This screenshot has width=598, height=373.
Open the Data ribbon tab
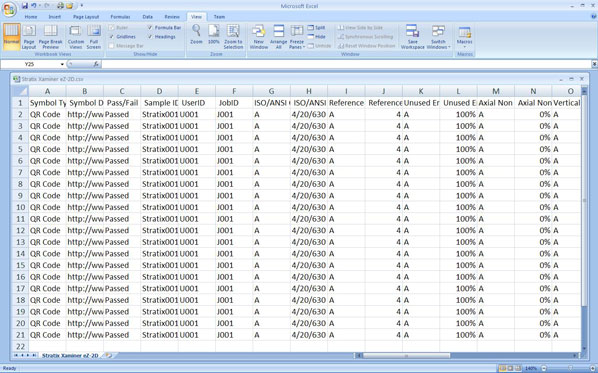click(148, 17)
